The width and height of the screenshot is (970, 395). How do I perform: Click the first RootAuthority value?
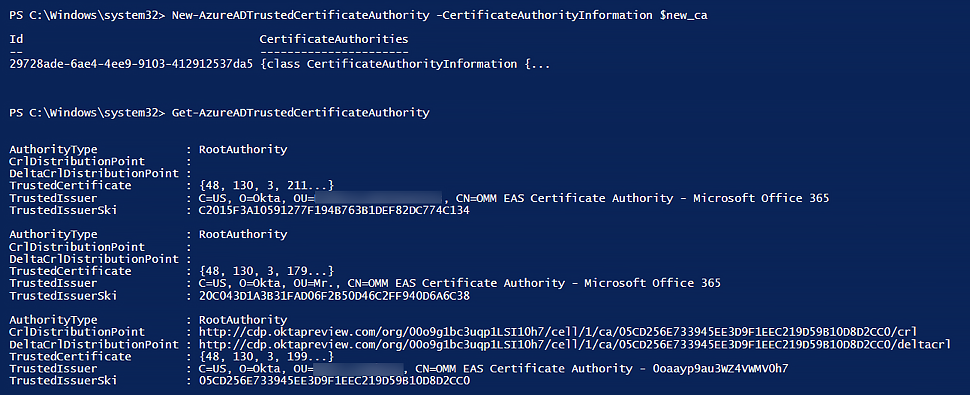point(242,149)
